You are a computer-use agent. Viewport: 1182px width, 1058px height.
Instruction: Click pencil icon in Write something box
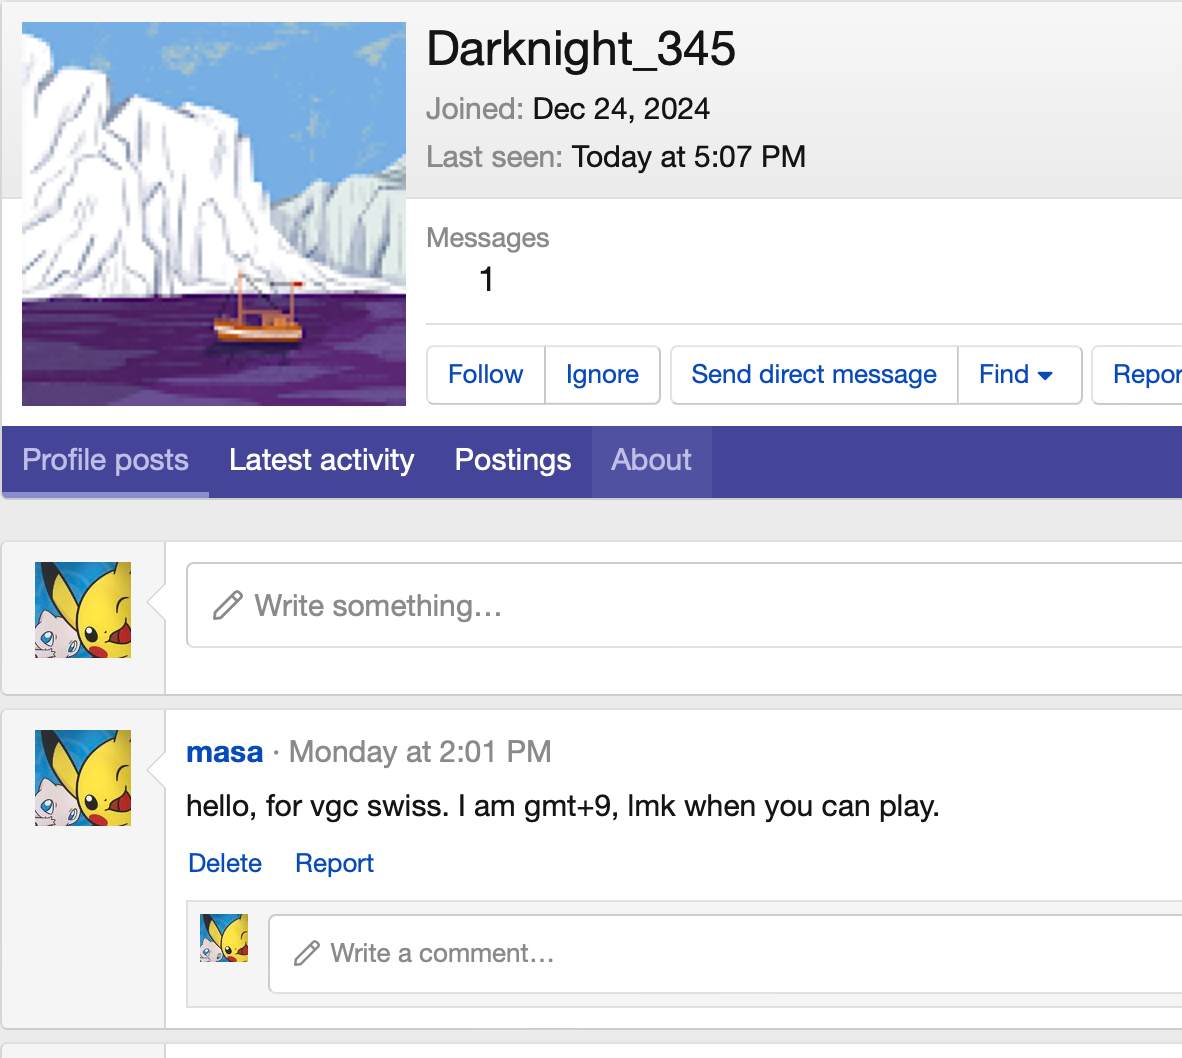pyautogui.click(x=228, y=605)
